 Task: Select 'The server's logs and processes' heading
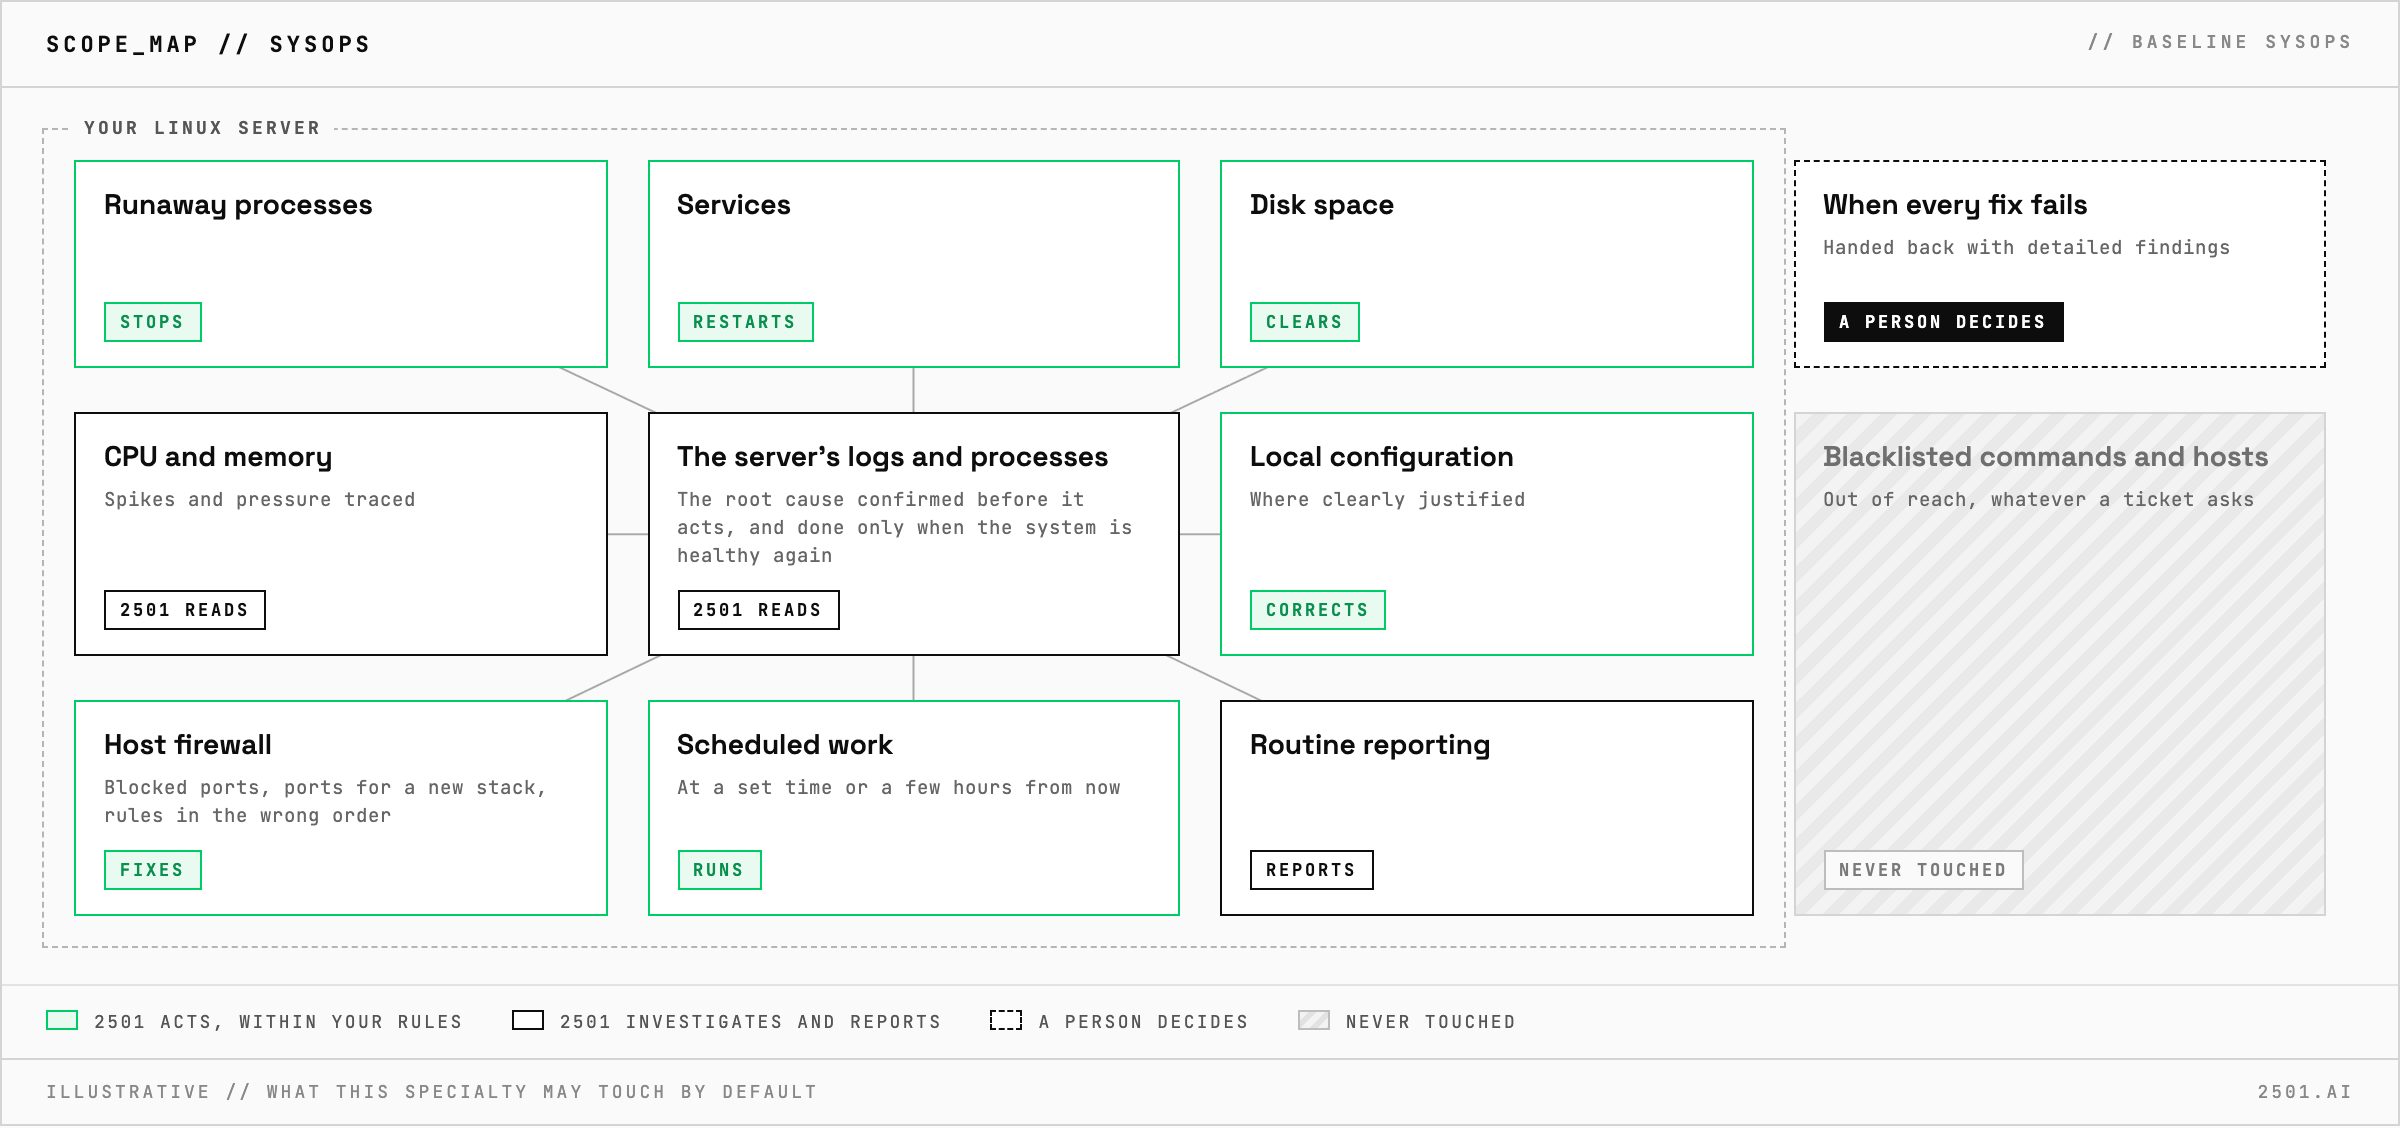892,457
